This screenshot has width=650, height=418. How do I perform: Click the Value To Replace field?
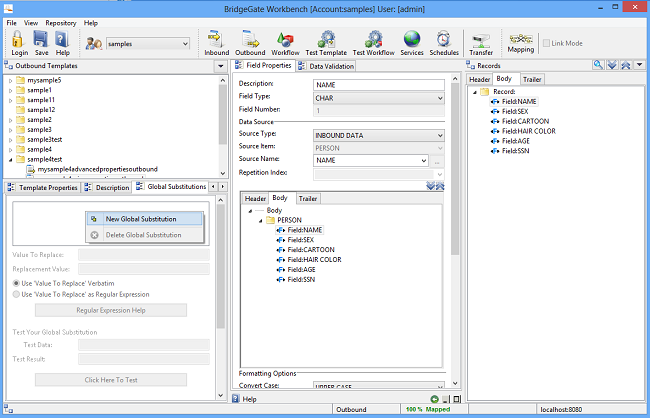pyautogui.click(x=144, y=255)
